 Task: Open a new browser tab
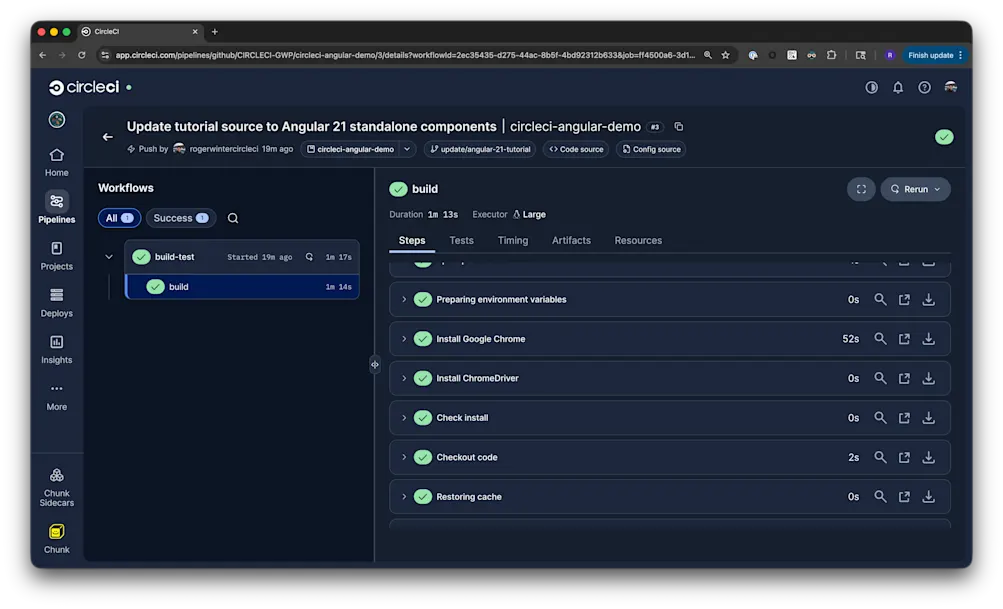coord(215,31)
